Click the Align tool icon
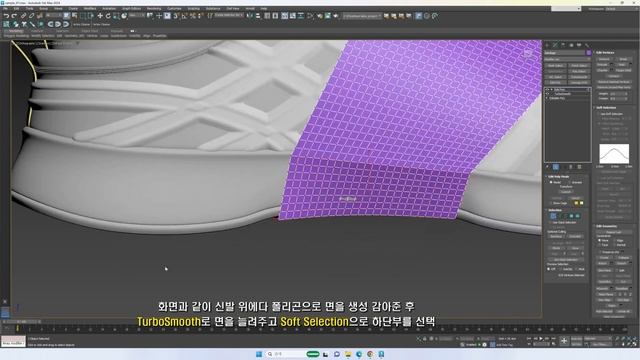640x360 pixels. coord(258,16)
